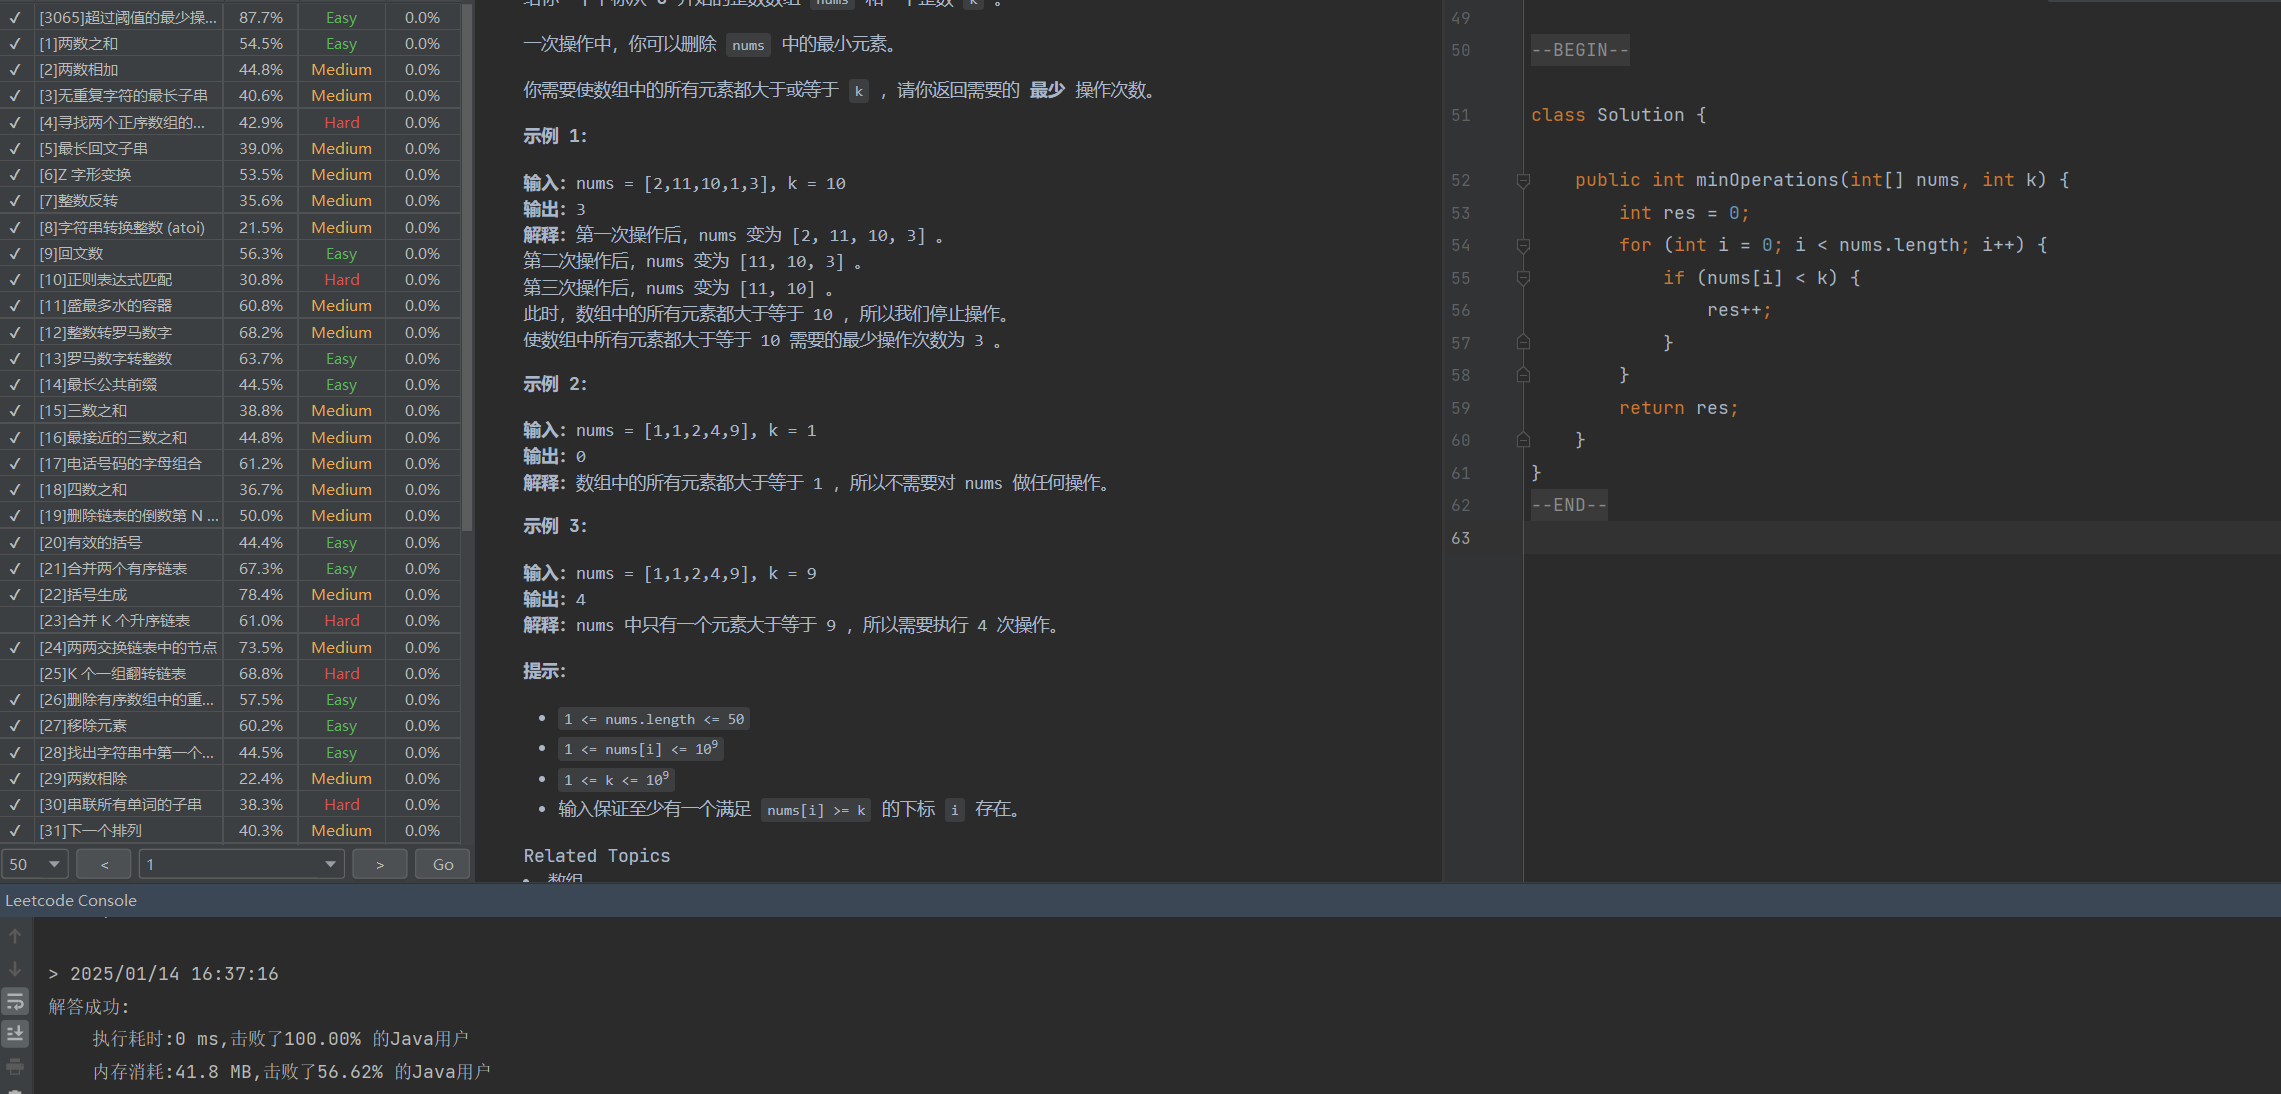The width and height of the screenshot is (2281, 1094).
Task: Open problem [23]合并 K 个升序链表
Action: [115, 621]
